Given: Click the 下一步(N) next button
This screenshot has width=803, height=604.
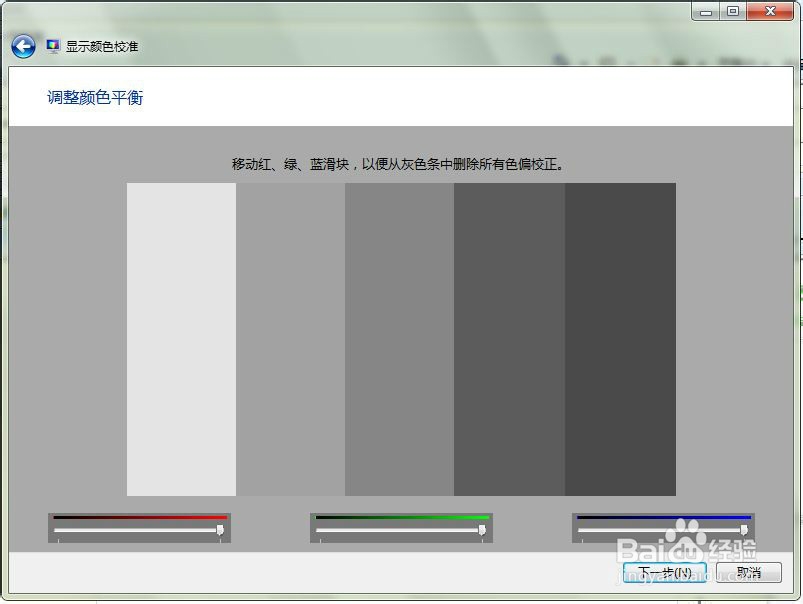Looking at the screenshot, I should pyautogui.click(x=665, y=572).
